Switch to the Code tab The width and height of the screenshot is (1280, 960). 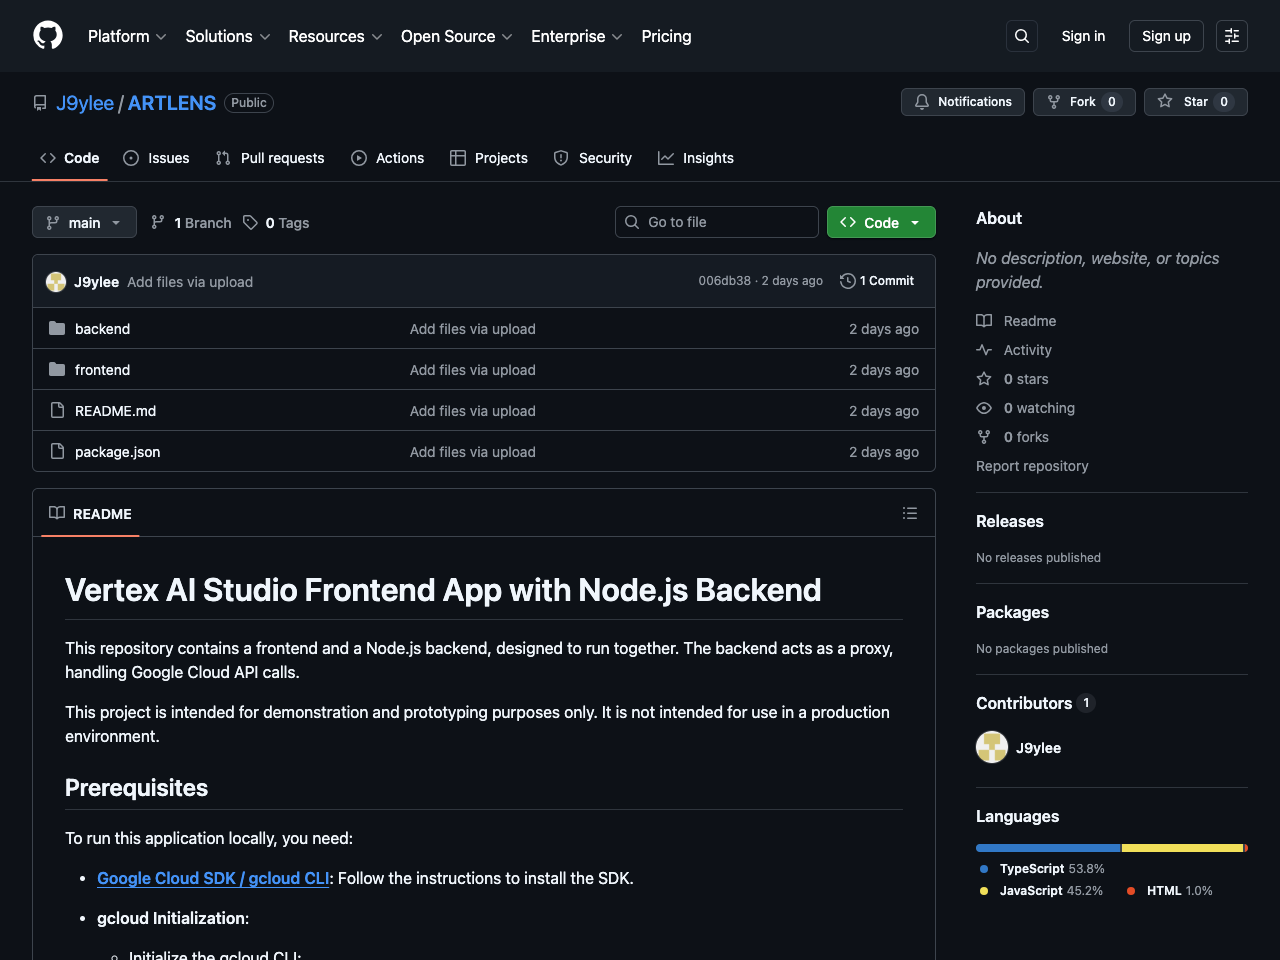[x=70, y=158]
